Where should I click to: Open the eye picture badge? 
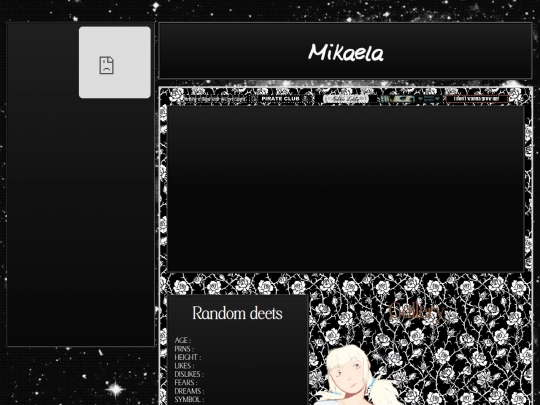click(x=411, y=99)
